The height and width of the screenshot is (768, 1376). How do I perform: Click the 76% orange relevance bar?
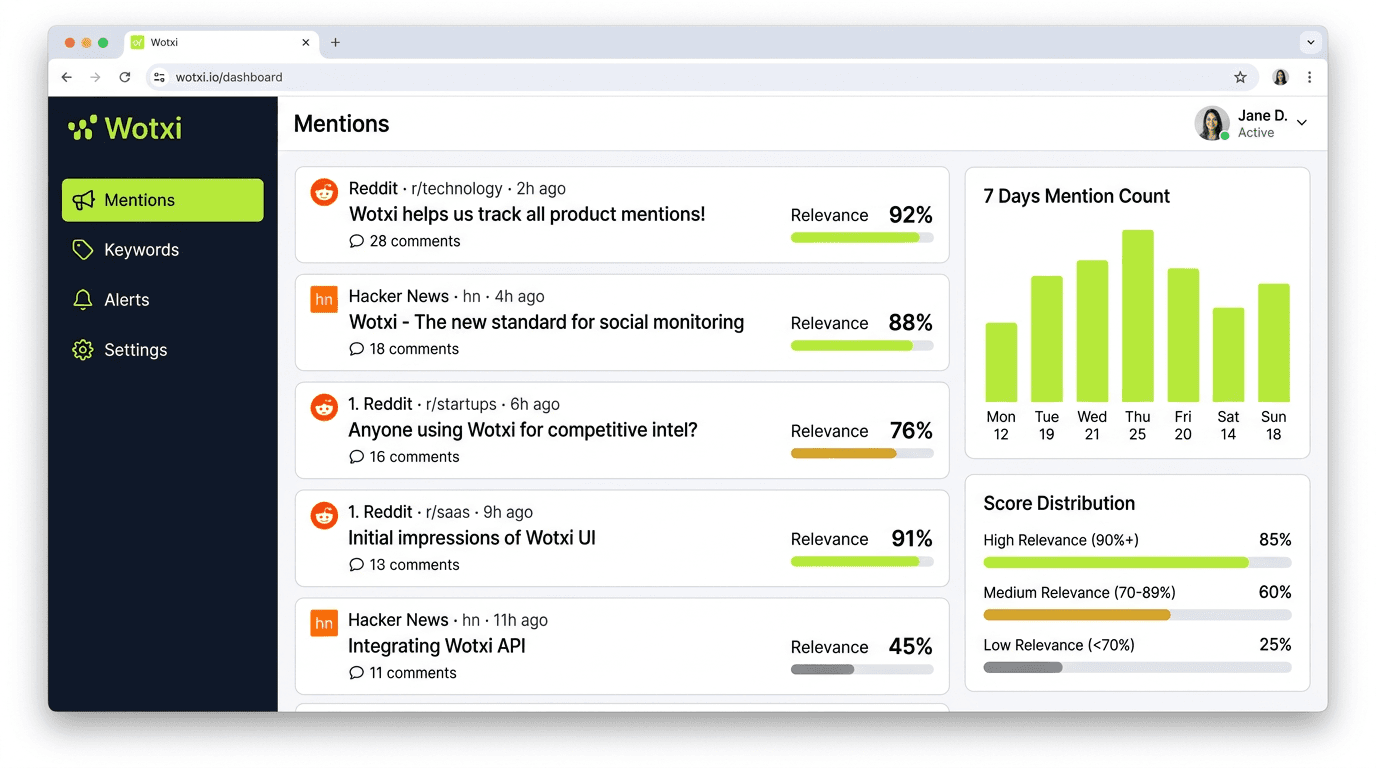pyautogui.click(x=862, y=454)
